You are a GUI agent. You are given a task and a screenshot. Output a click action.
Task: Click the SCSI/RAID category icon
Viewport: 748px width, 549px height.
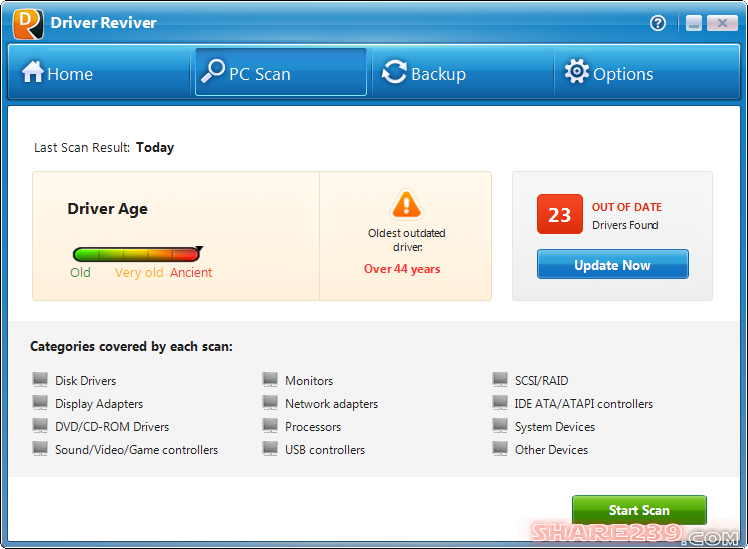click(x=500, y=380)
